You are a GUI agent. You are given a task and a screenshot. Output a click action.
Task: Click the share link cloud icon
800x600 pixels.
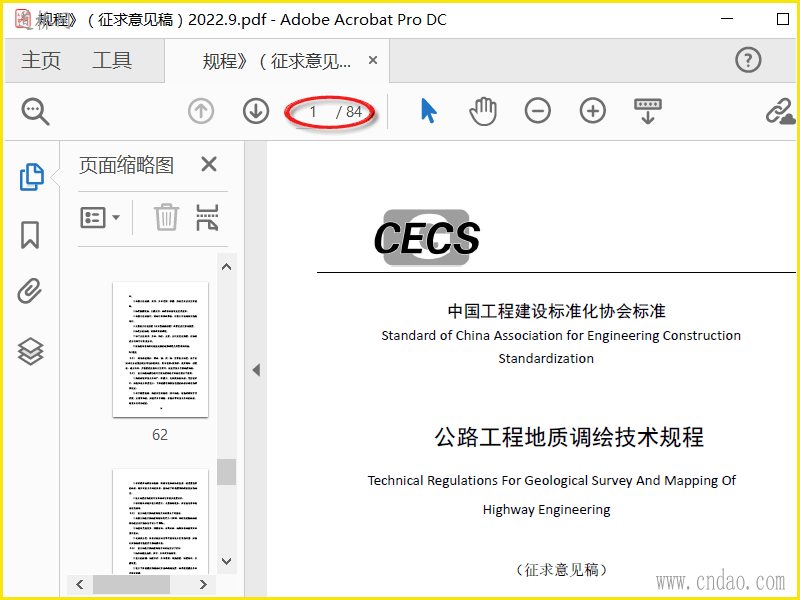click(780, 111)
